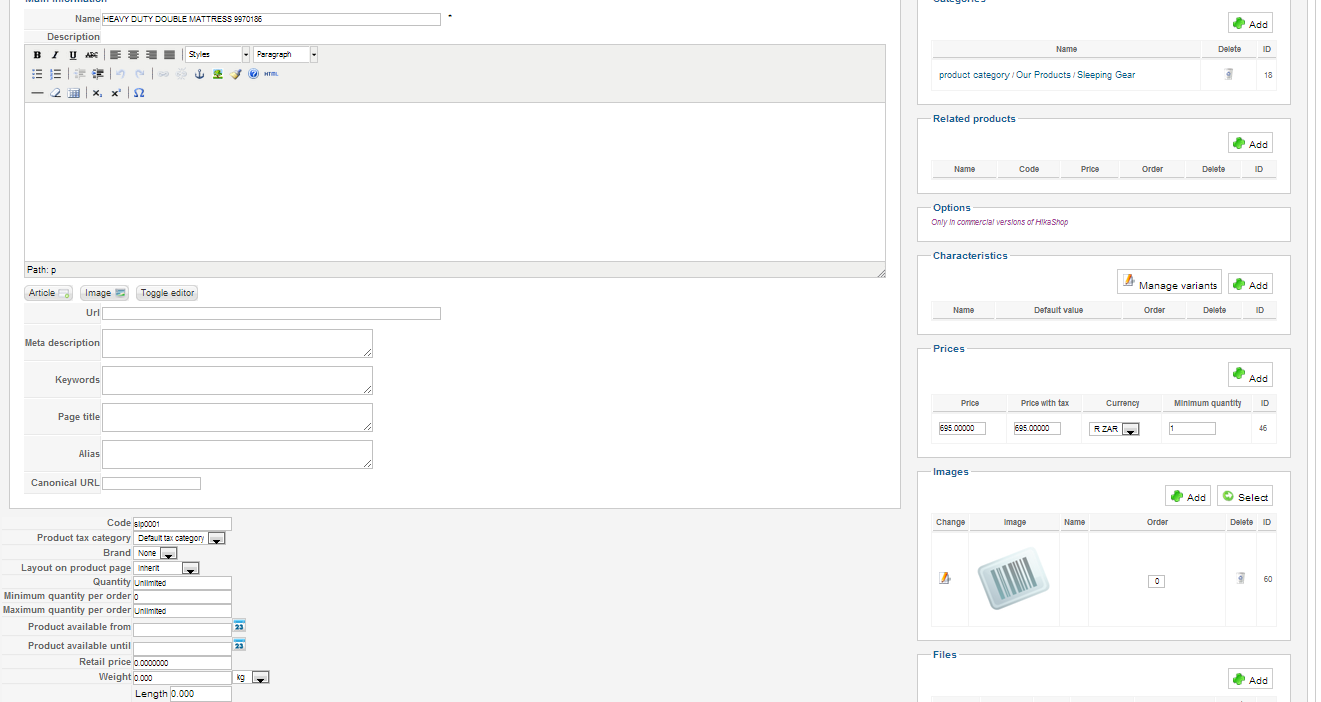Open the Layout on product page dropdown
The height and width of the screenshot is (702, 1321).
(167, 568)
